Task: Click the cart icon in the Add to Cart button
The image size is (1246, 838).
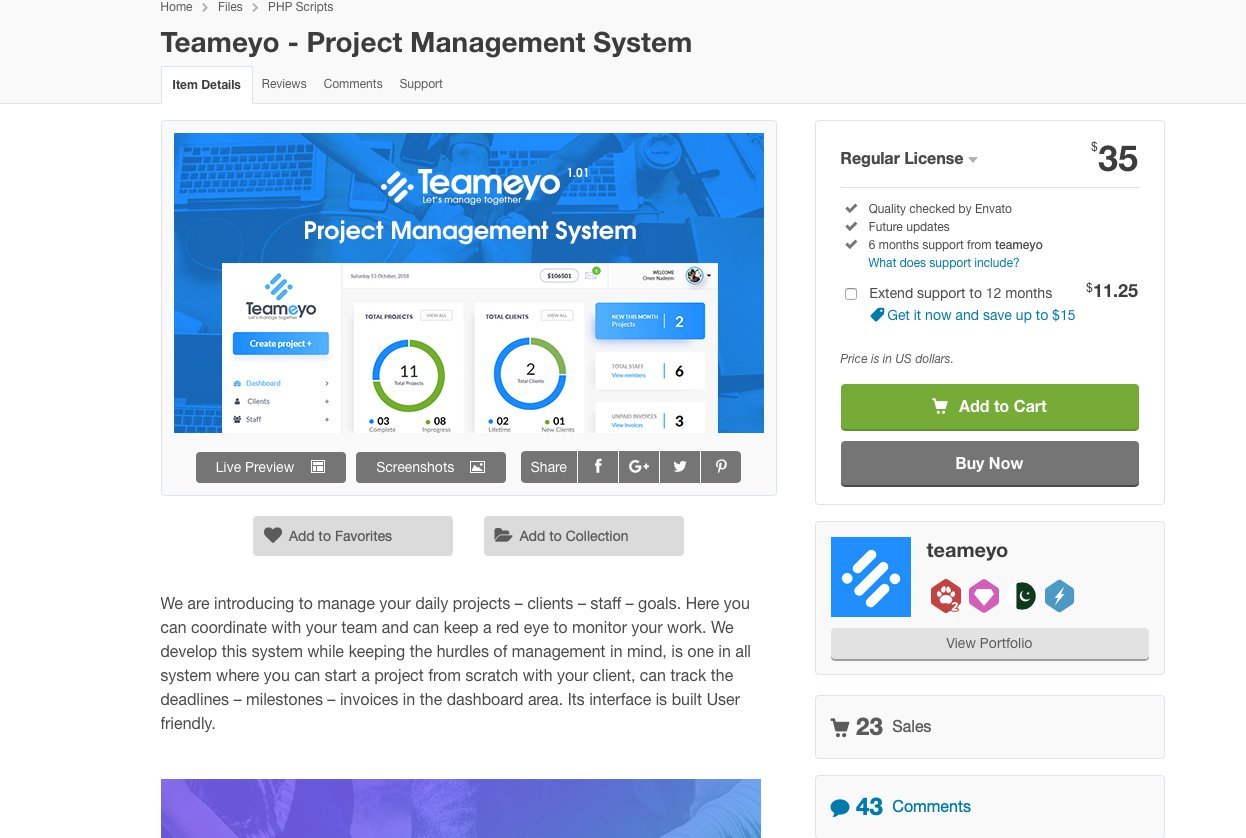Action: pos(940,407)
